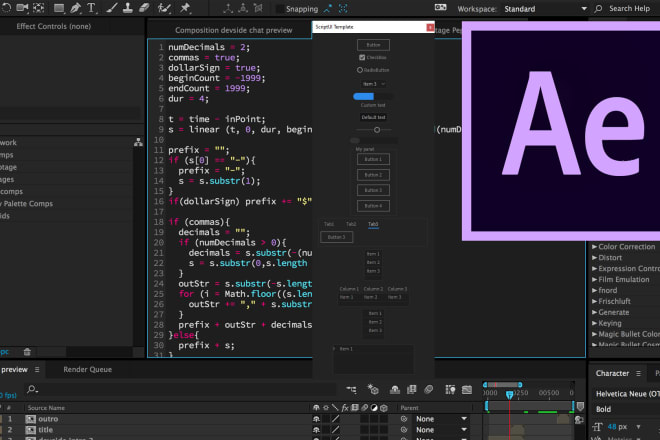Click the top Button in ScriptUI Template
The image size is (660, 440).
(x=373, y=45)
